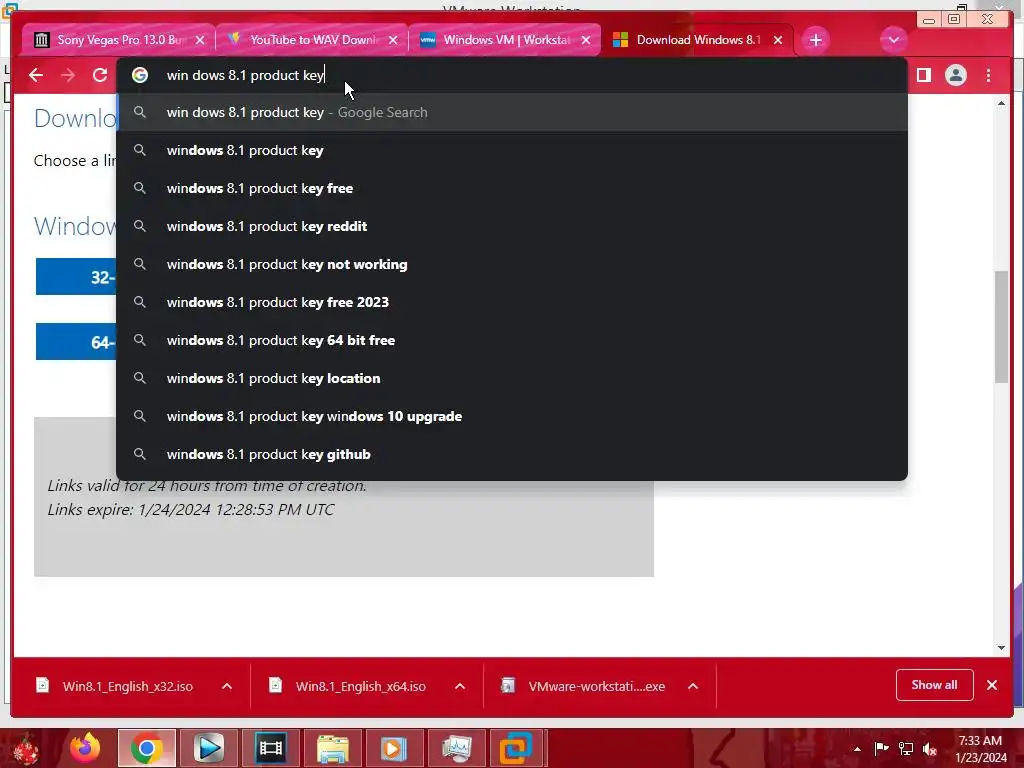This screenshot has width=1024, height=768.
Task: Click search icon beside 'product key reddit'
Action: click(x=139, y=225)
